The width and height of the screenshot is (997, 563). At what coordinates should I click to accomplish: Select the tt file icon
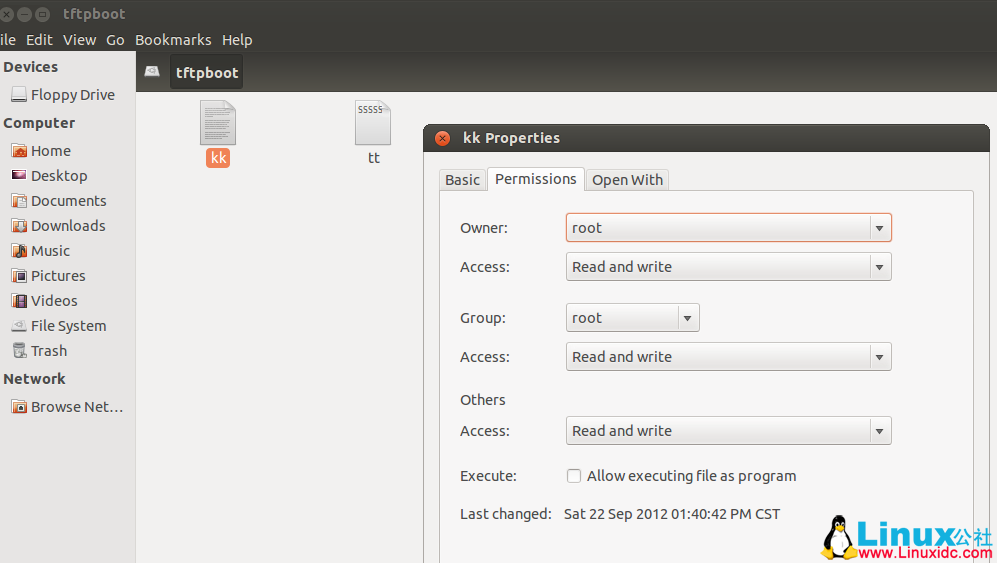[x=373, y=123]
